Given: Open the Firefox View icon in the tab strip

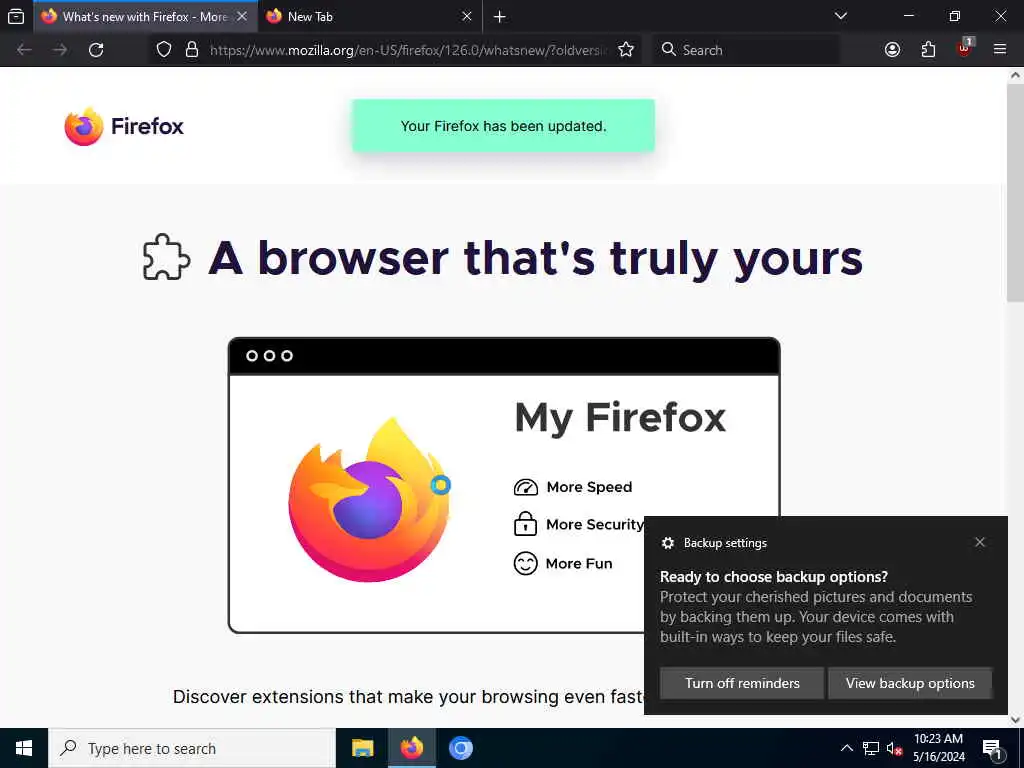Looking at the screenshot, I should pyautogui.click(x=16, y=16).
